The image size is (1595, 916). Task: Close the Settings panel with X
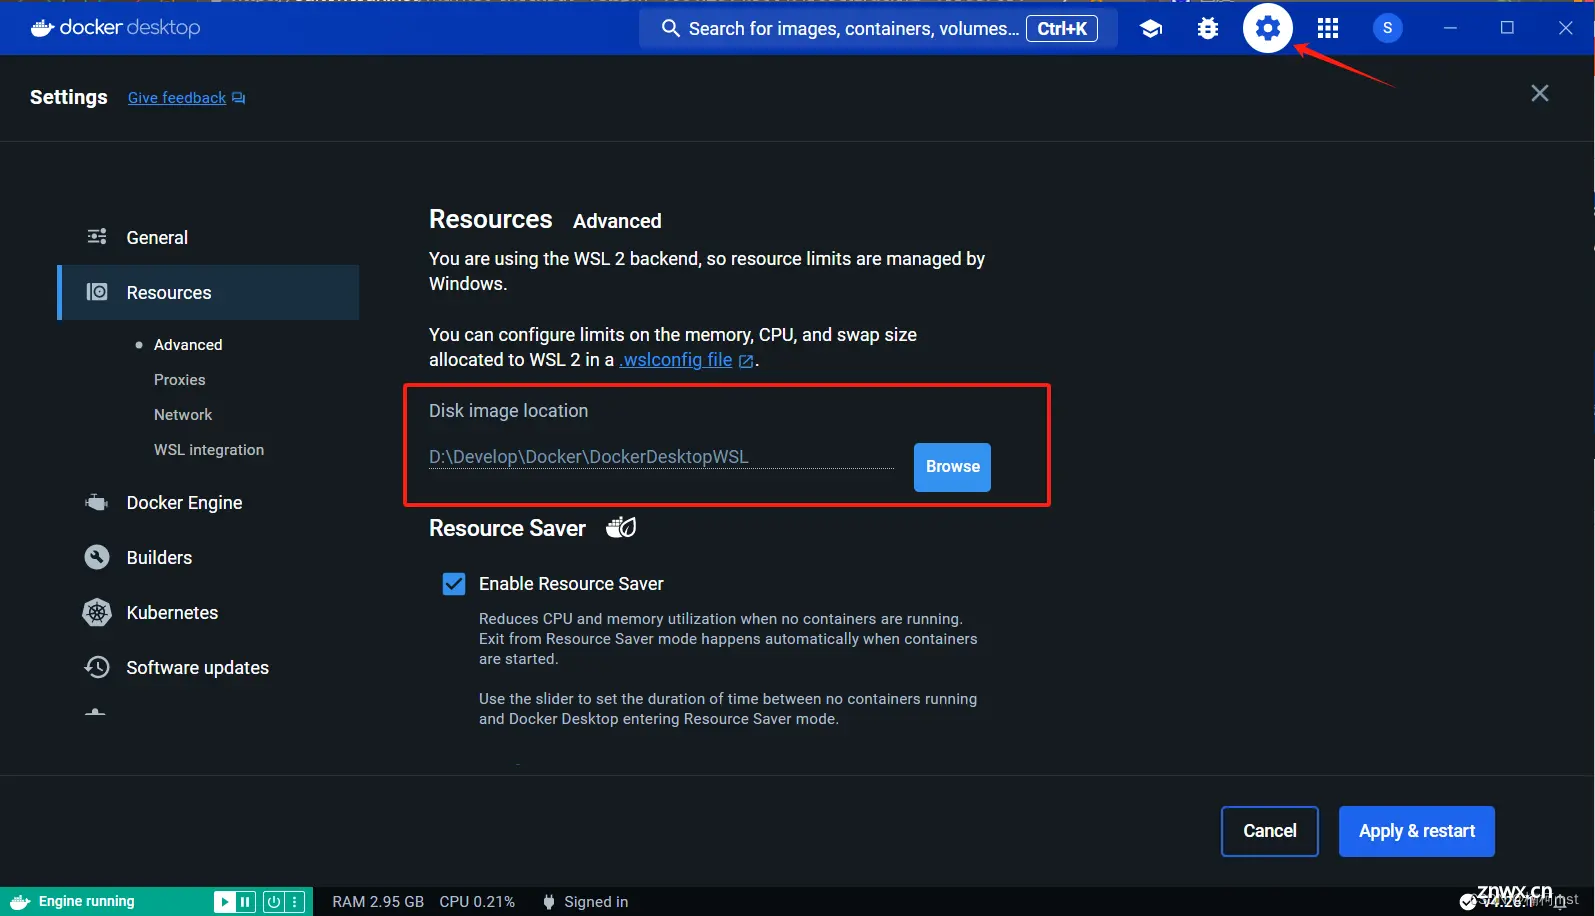pos(1540,93)
